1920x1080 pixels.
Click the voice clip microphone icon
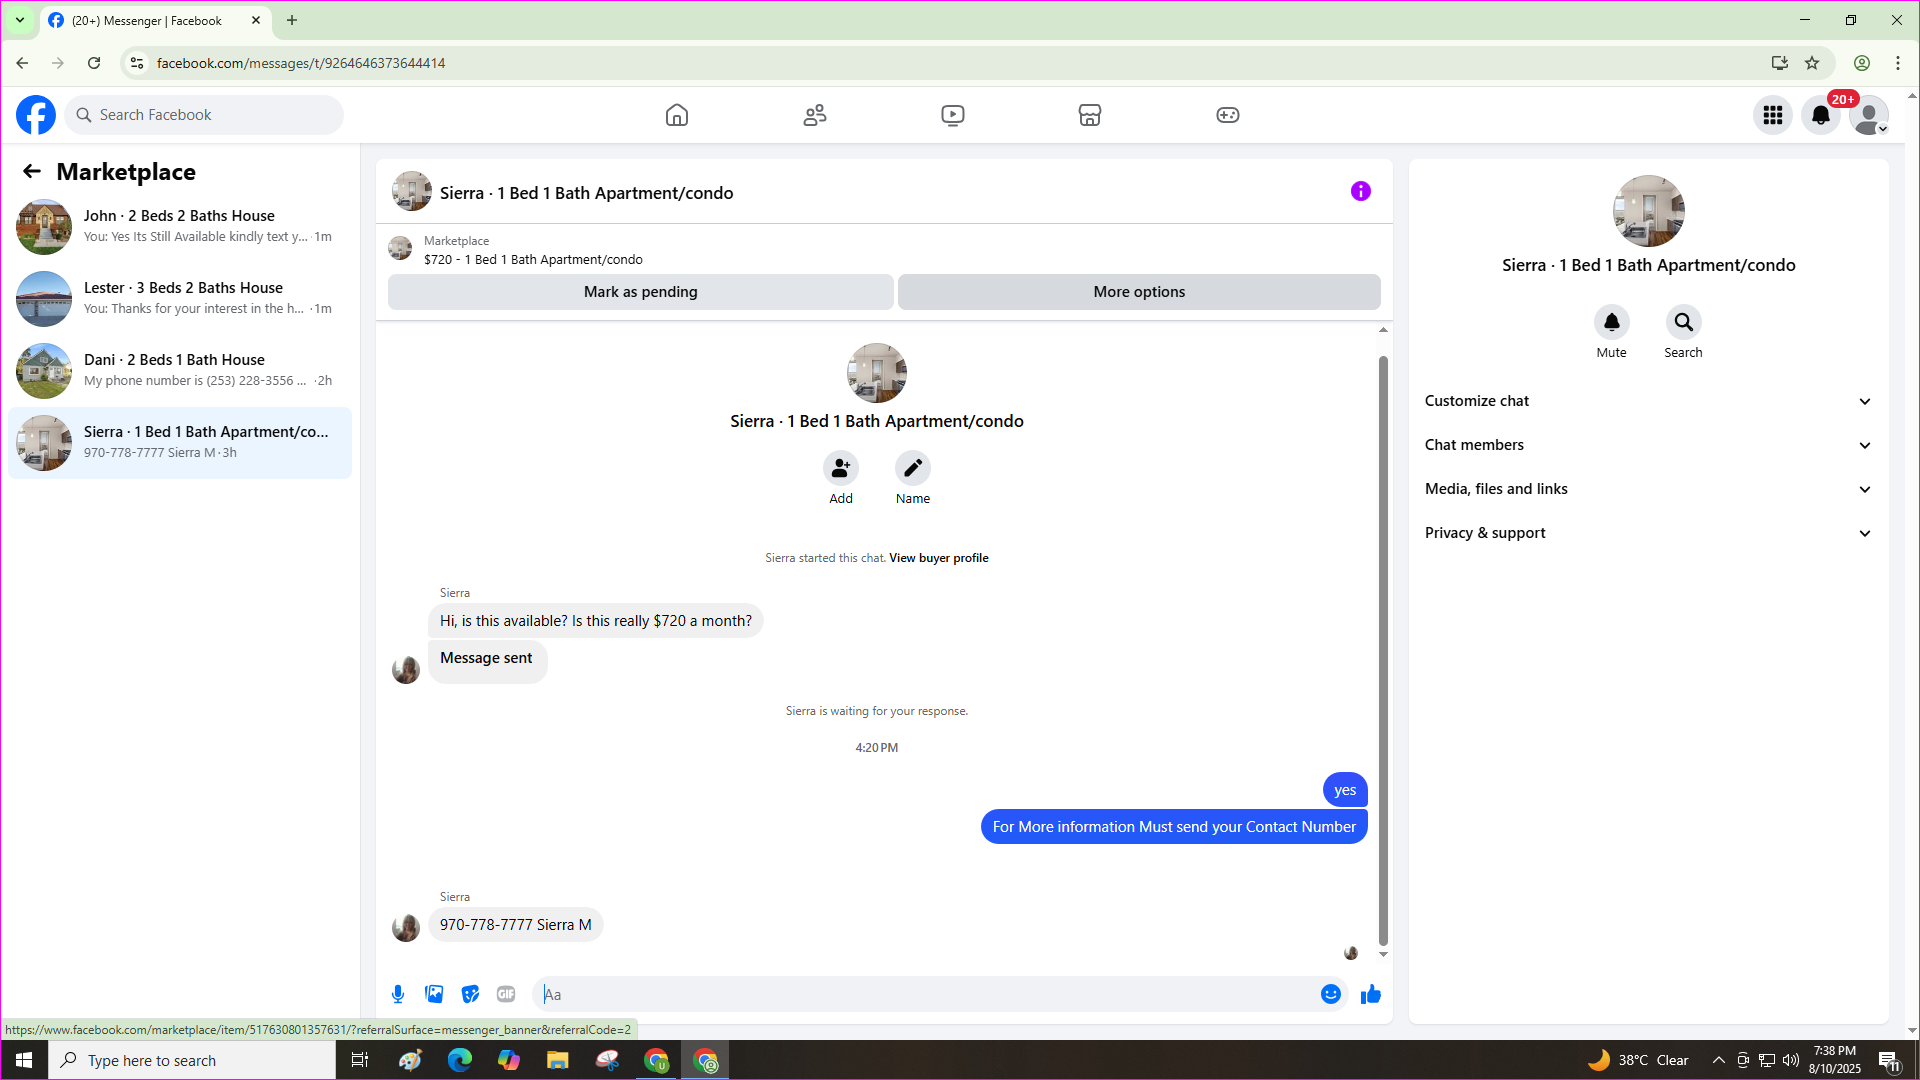click(x=398, y=994)
